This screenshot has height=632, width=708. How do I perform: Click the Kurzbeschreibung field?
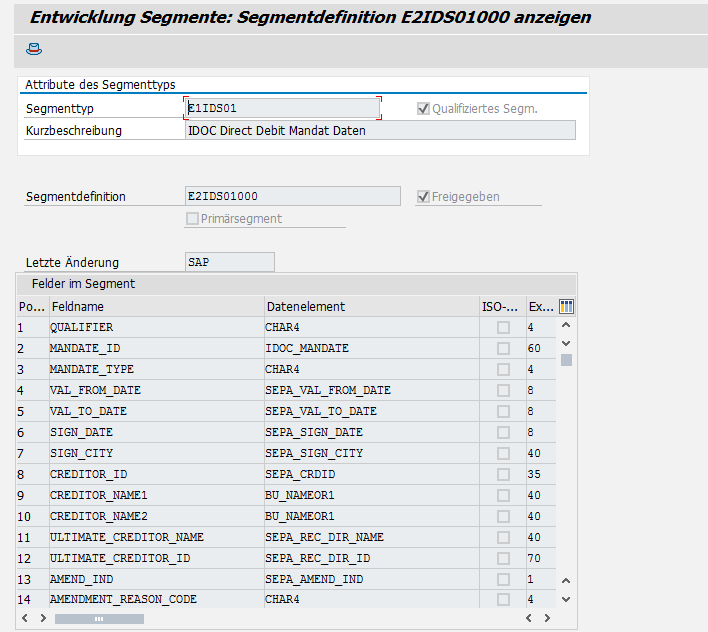pos(380,130)
